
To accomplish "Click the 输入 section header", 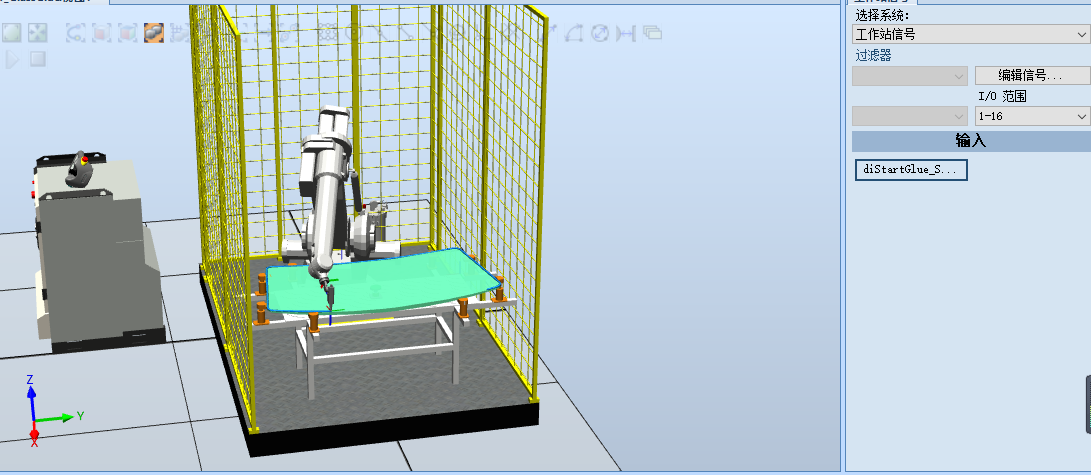I will (971, 141).
